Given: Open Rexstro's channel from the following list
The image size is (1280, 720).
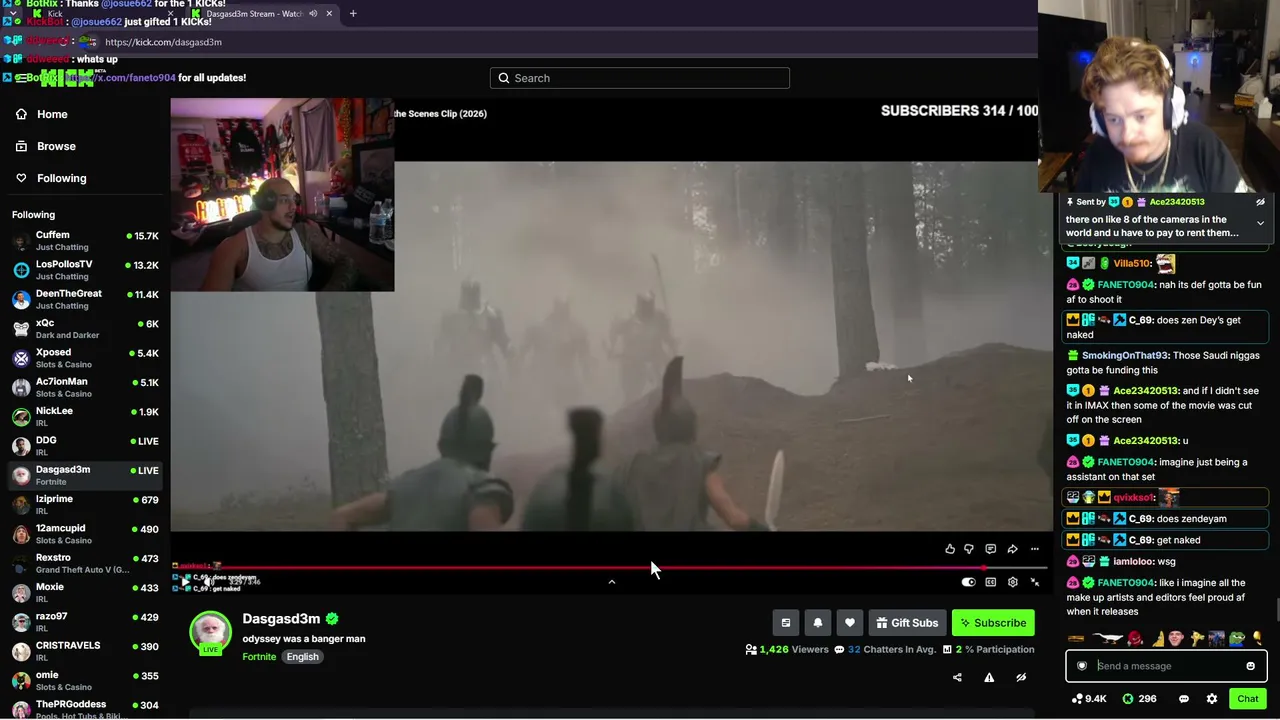Looking at the screenshot, I should point(85,563).
